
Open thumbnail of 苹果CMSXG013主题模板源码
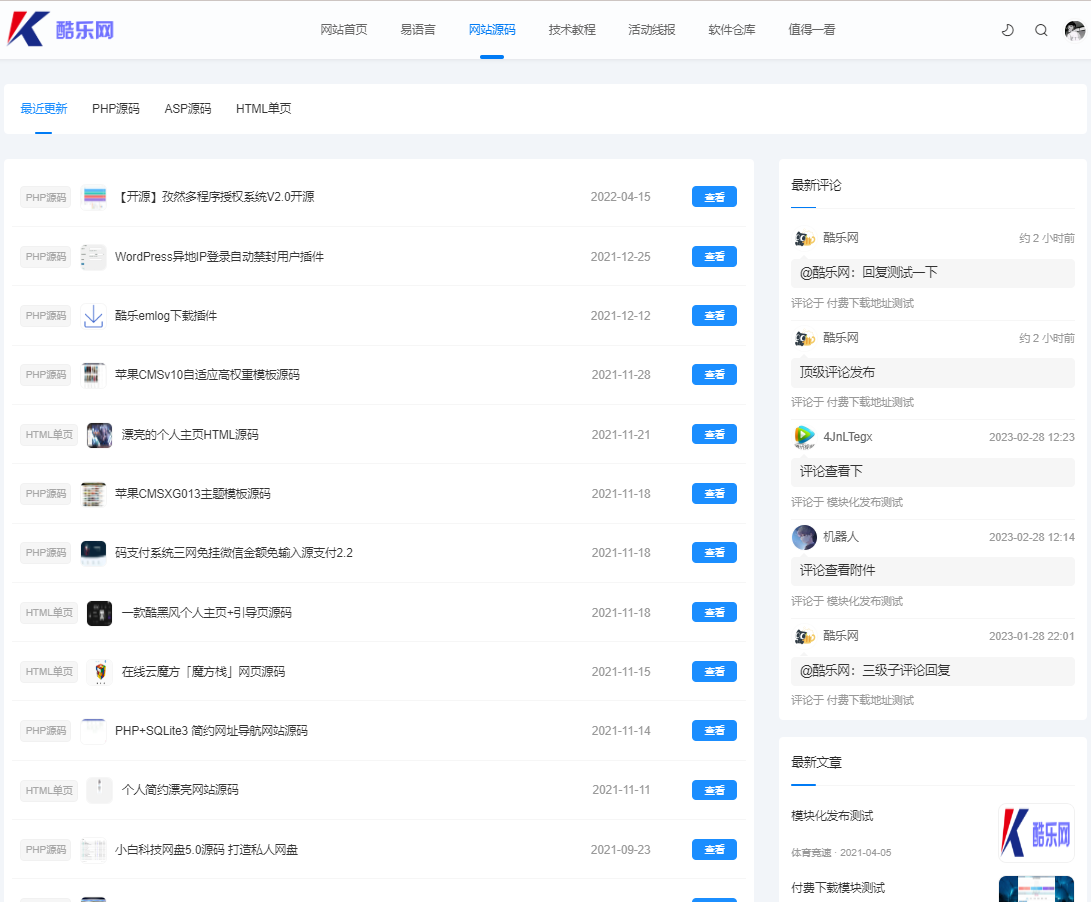coord(93,493)
